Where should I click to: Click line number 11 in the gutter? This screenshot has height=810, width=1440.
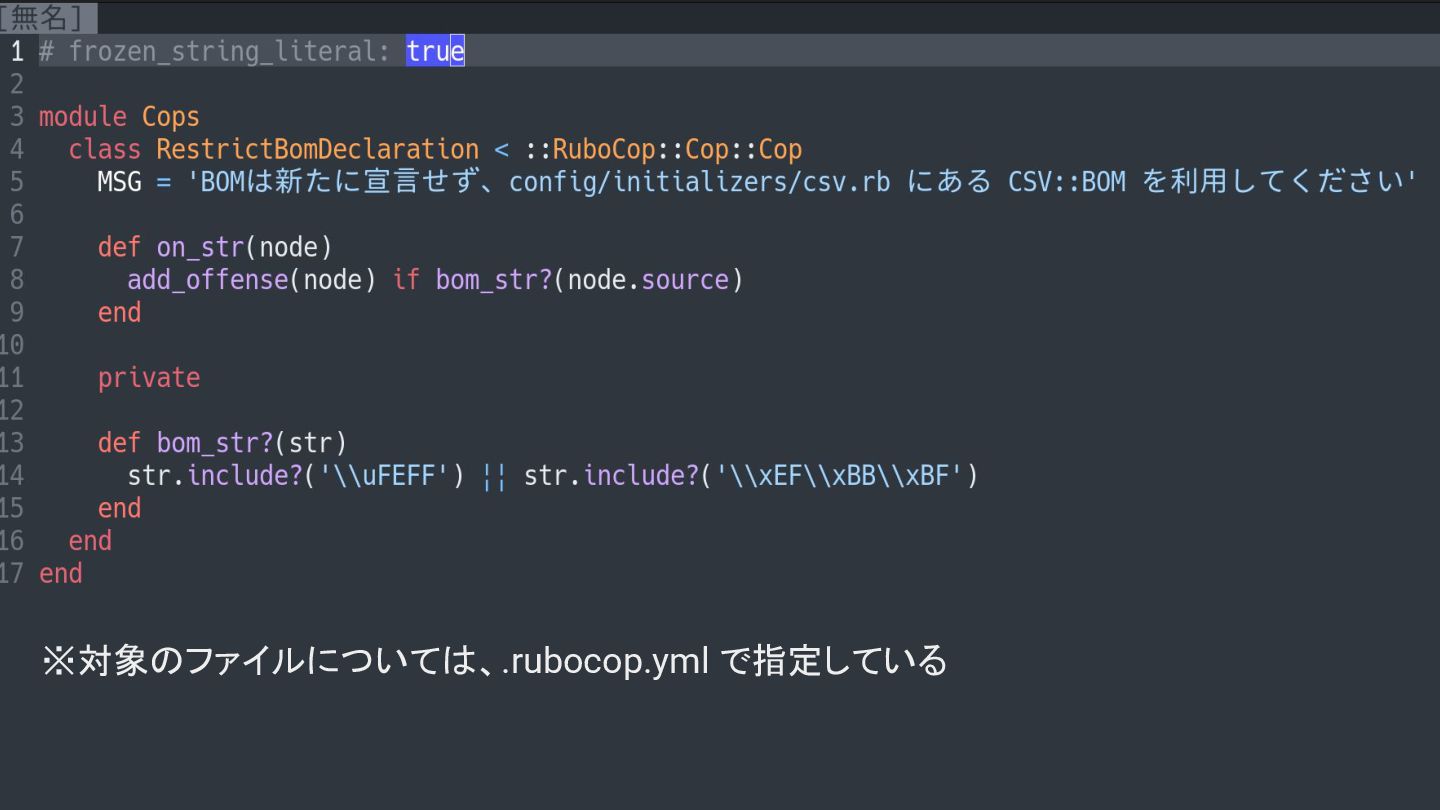[x=12, y=378]
